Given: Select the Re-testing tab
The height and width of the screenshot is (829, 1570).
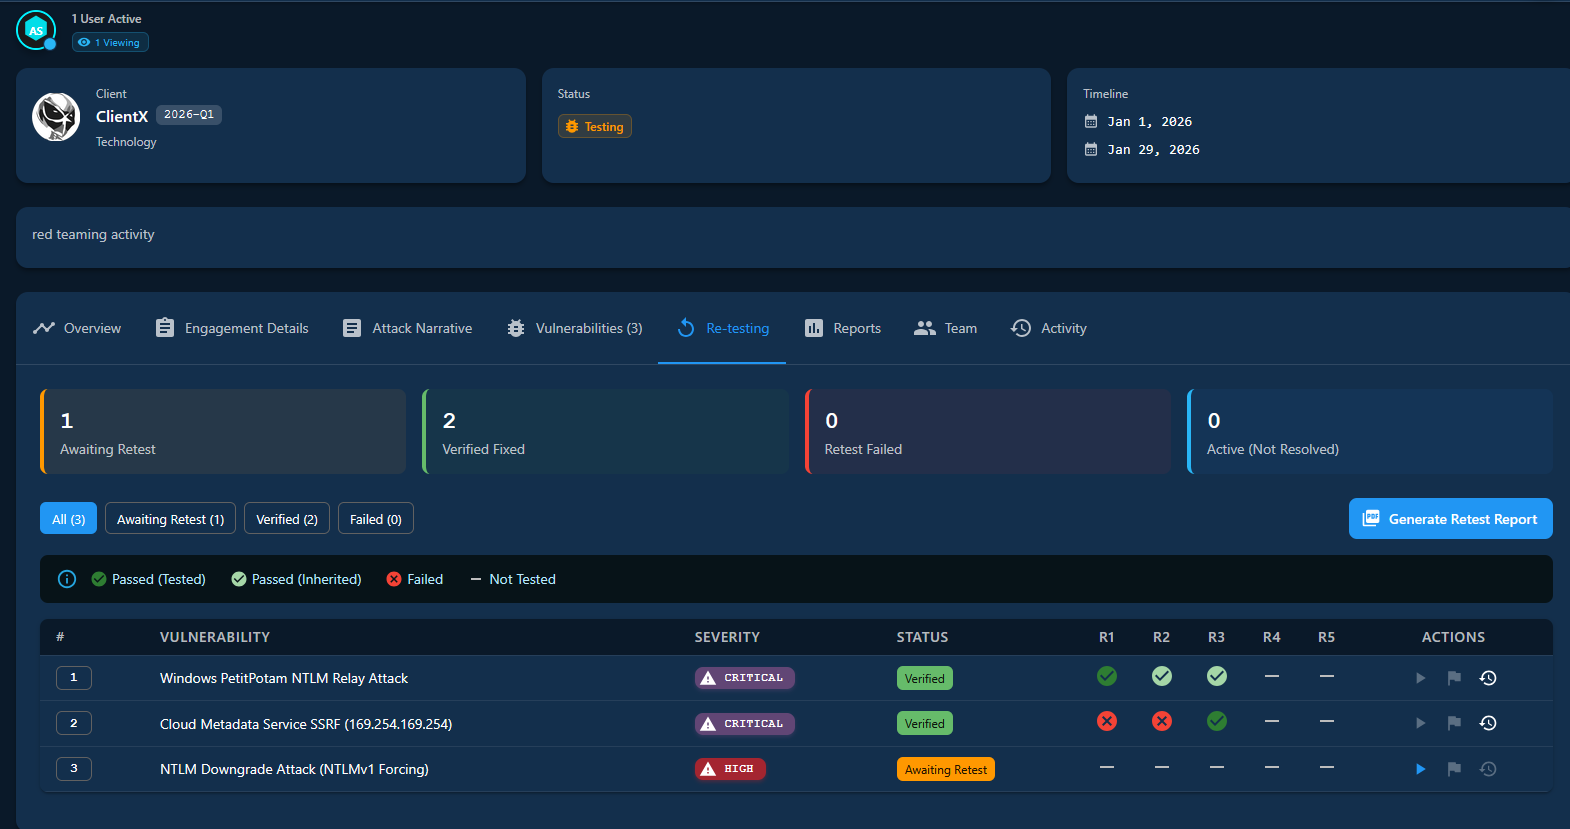Looking at the screenshot, I should click(722, 328).
